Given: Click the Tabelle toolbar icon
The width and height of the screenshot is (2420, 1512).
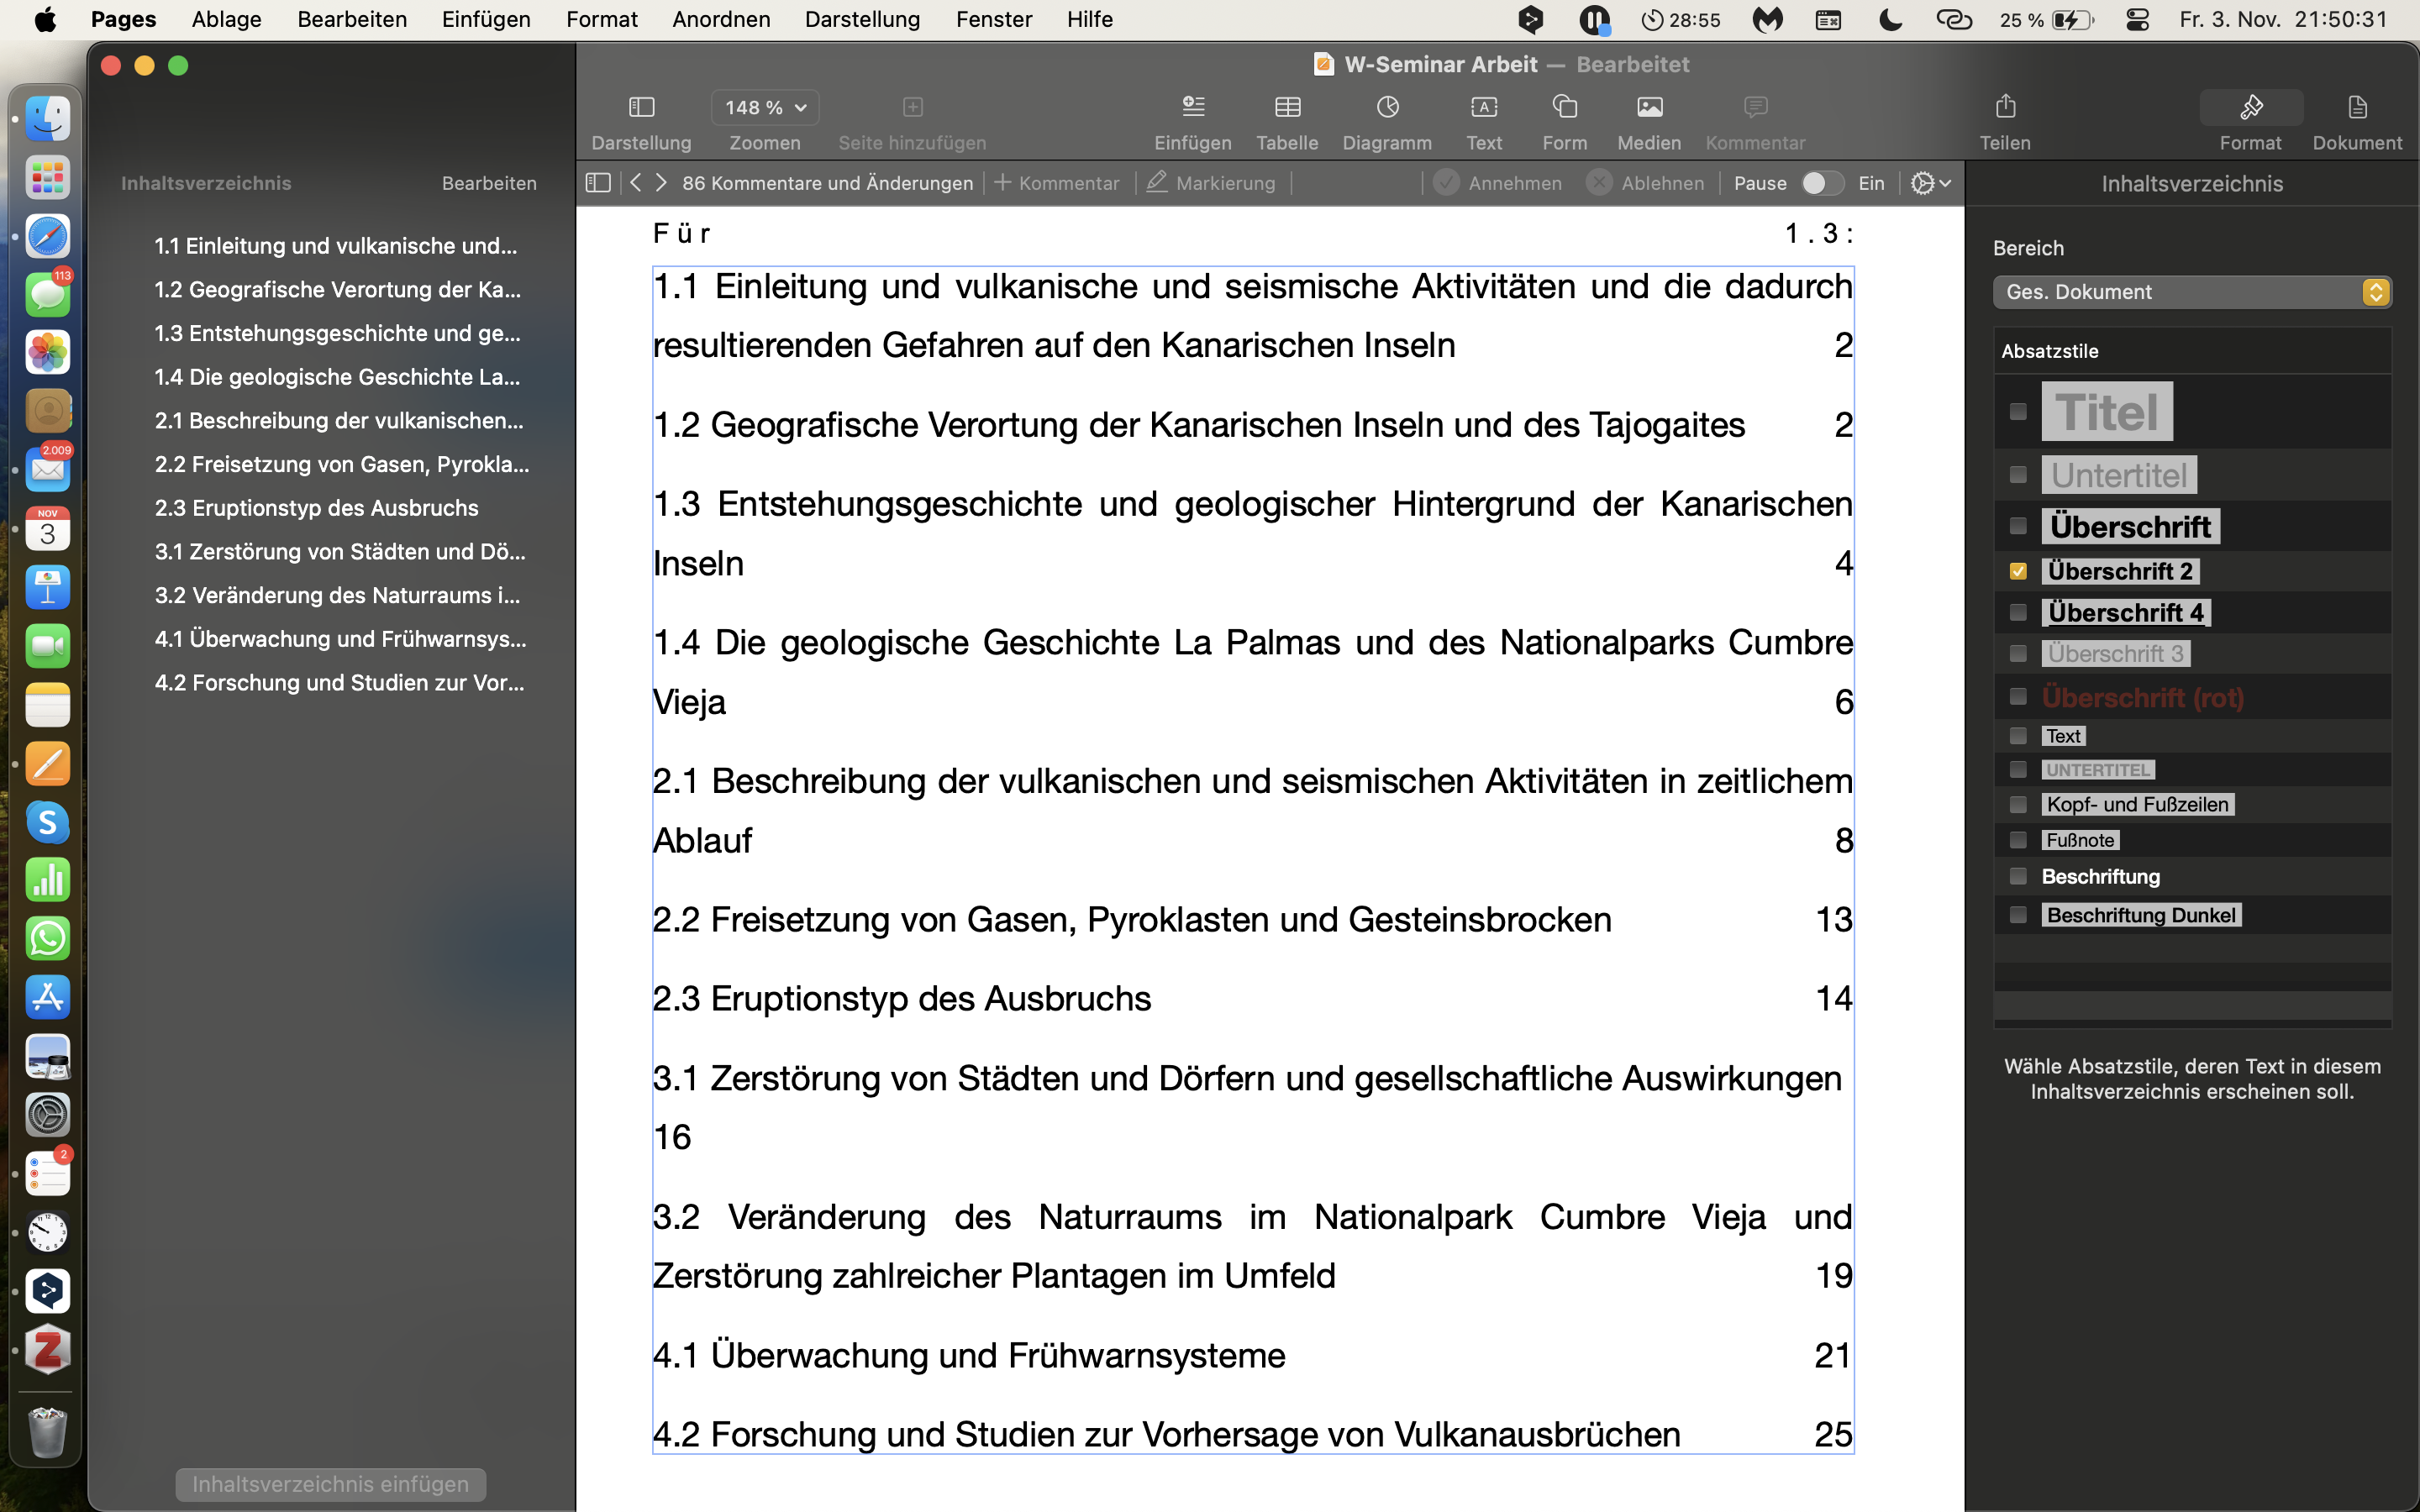Looking at the screenshot, I should coord(1287,107).
